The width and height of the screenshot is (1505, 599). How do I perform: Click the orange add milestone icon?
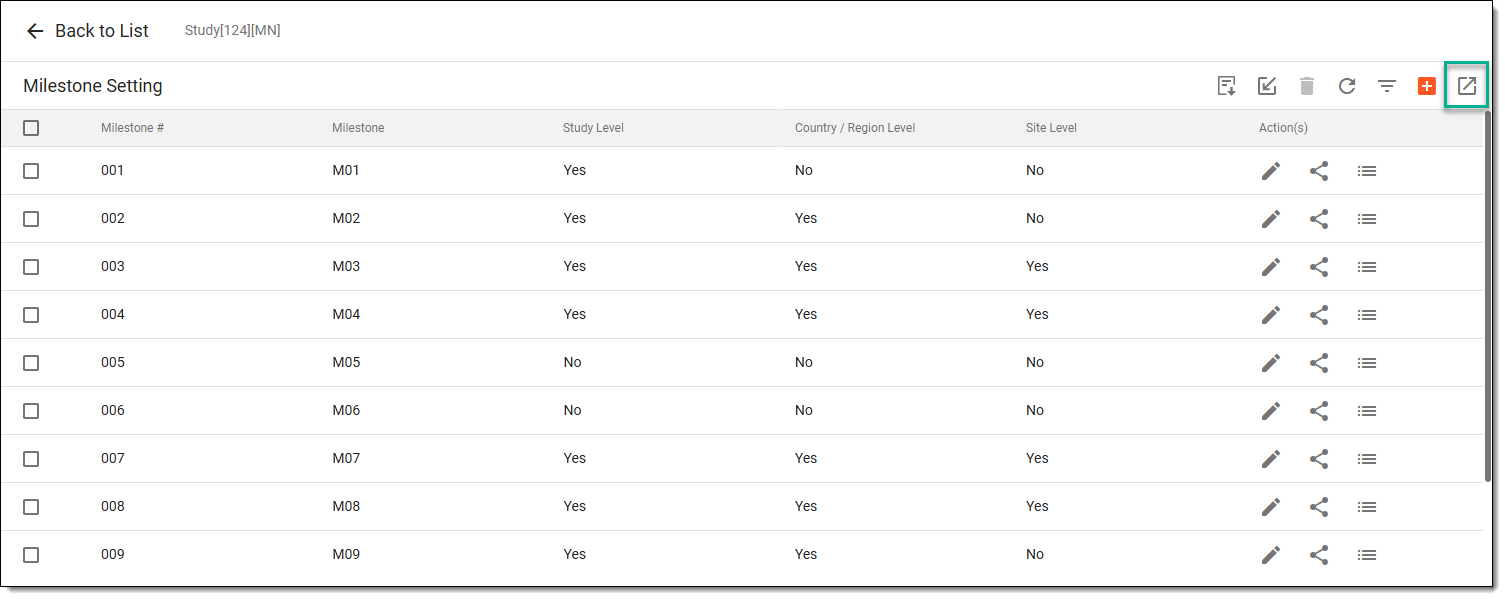coord(1427,86)
